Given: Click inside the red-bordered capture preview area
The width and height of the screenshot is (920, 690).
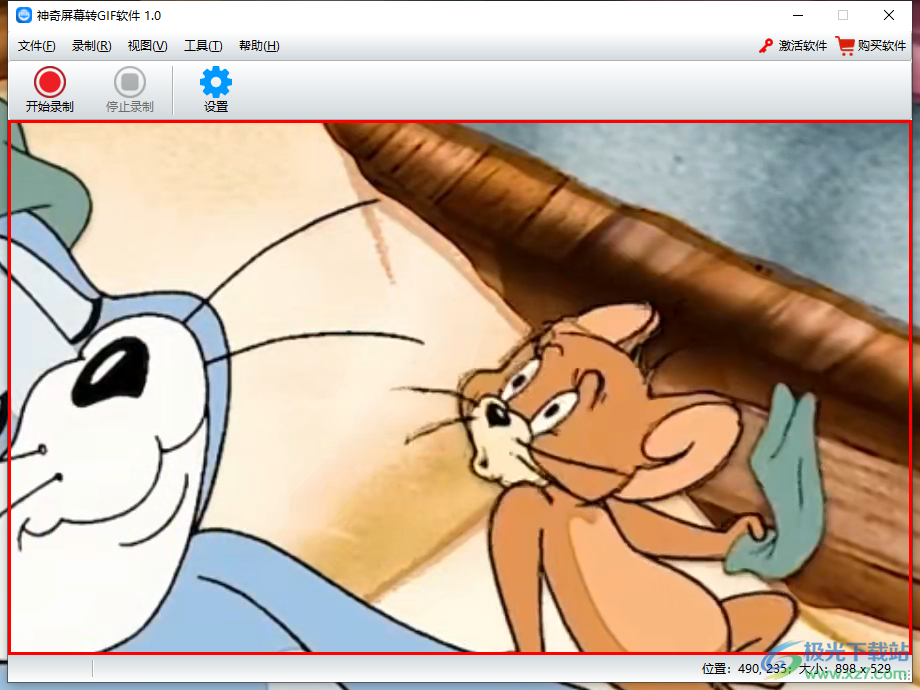Looking at the screenshot, I should (459, 387).
